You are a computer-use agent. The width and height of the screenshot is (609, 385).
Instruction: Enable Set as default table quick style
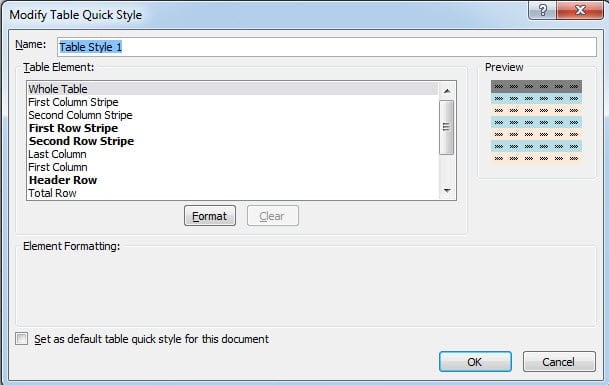click(22, 338)
